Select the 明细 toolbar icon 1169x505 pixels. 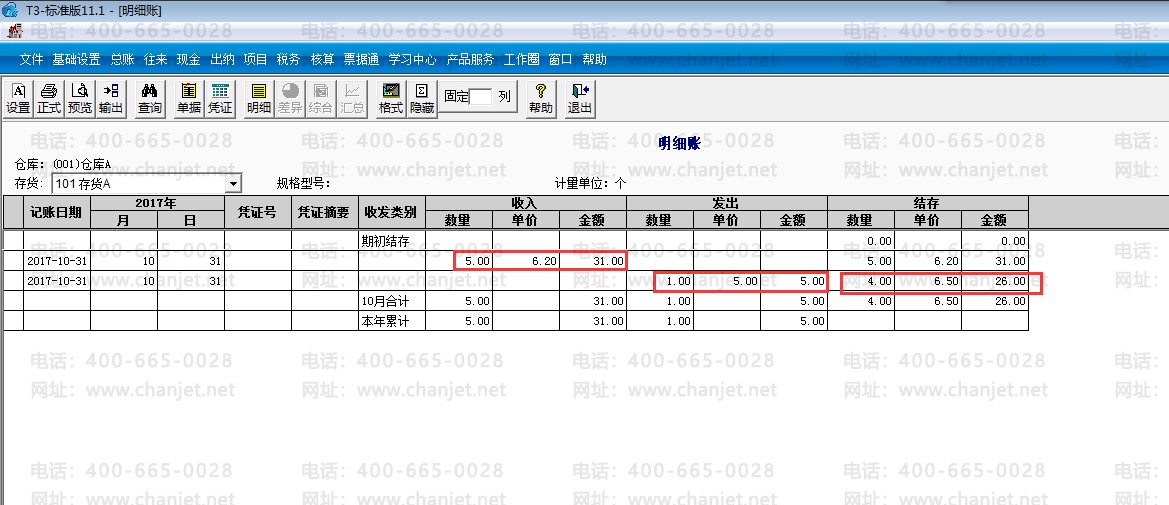259,98
